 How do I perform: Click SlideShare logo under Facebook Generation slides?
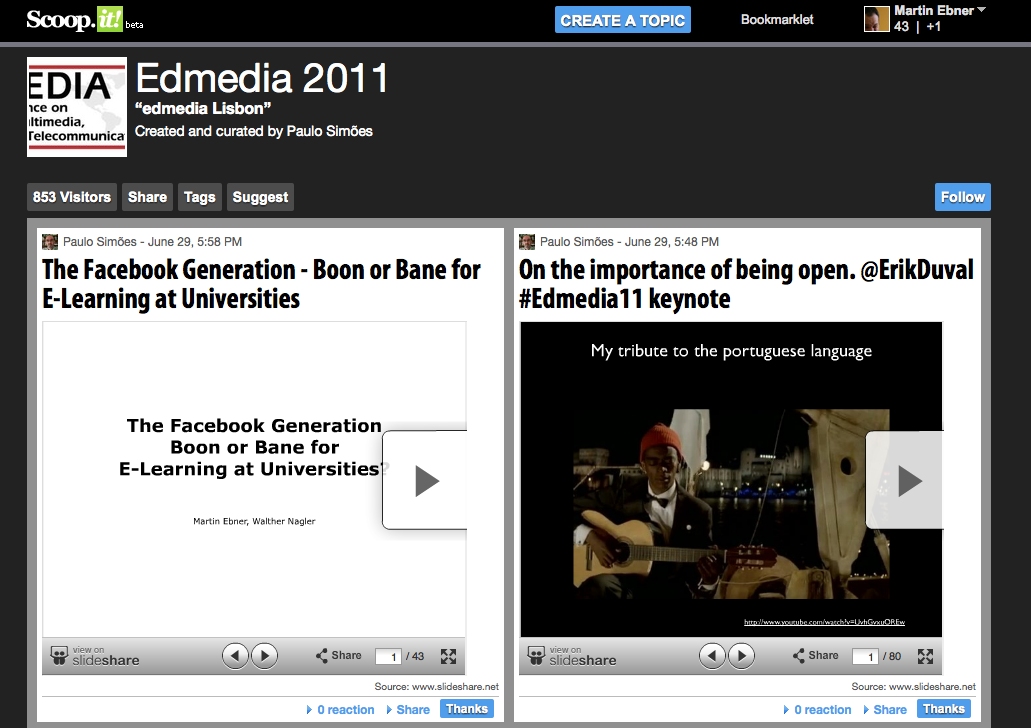96,656
